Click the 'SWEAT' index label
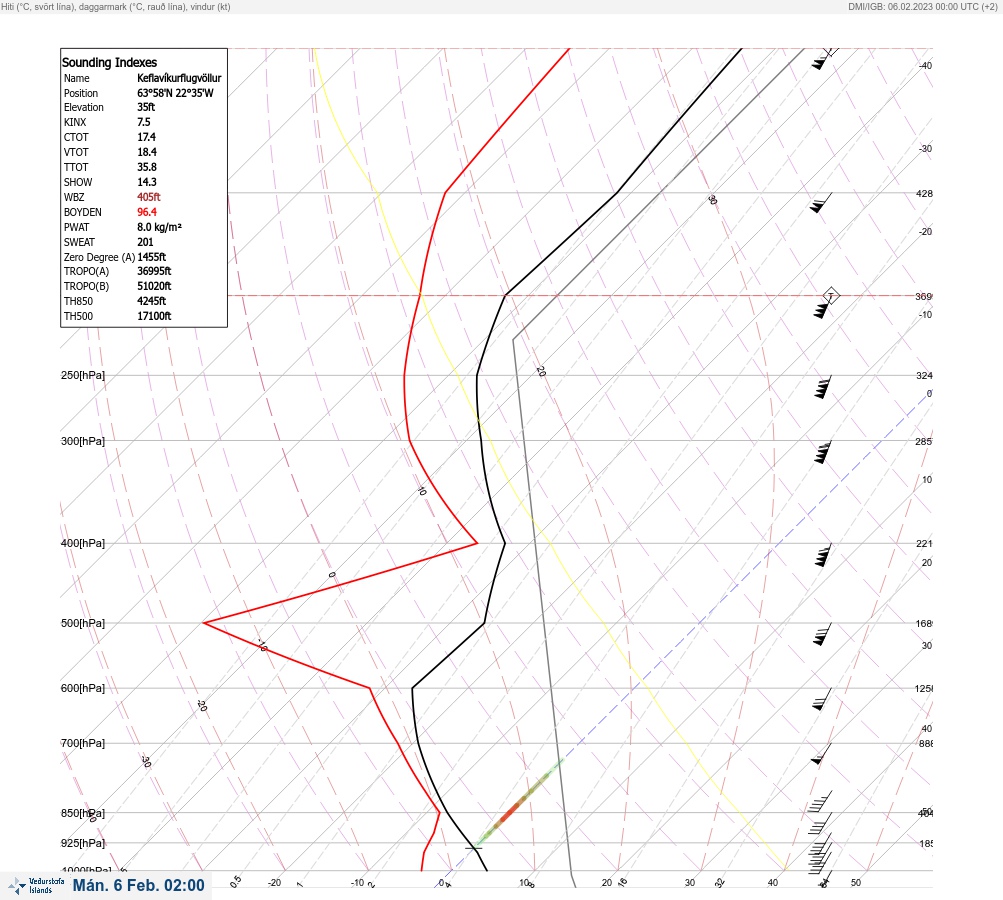Screen dimensions: 1003x900 79,242
